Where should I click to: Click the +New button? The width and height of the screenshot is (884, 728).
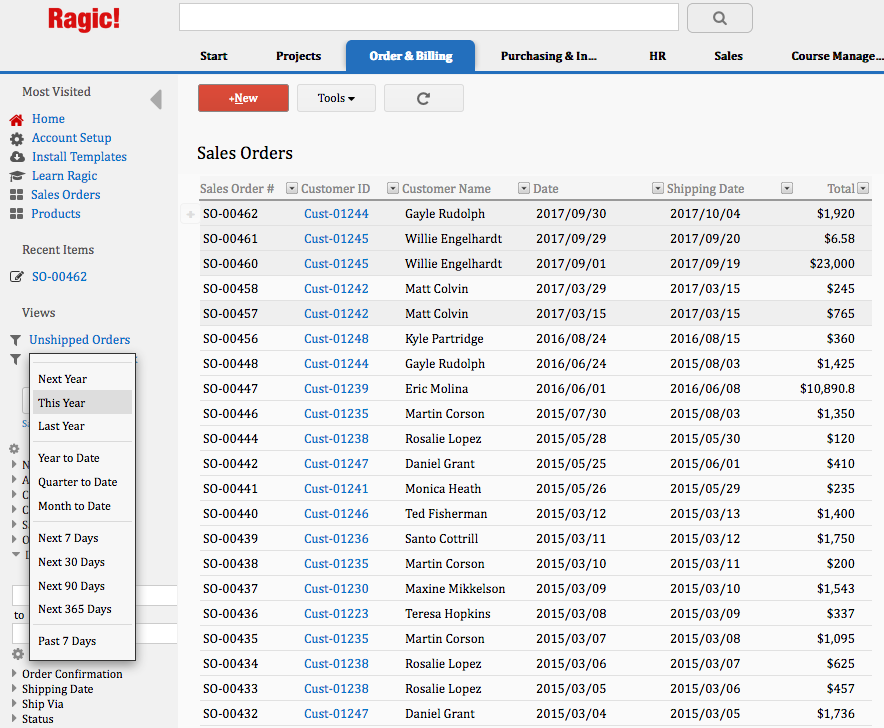[243, 98]
